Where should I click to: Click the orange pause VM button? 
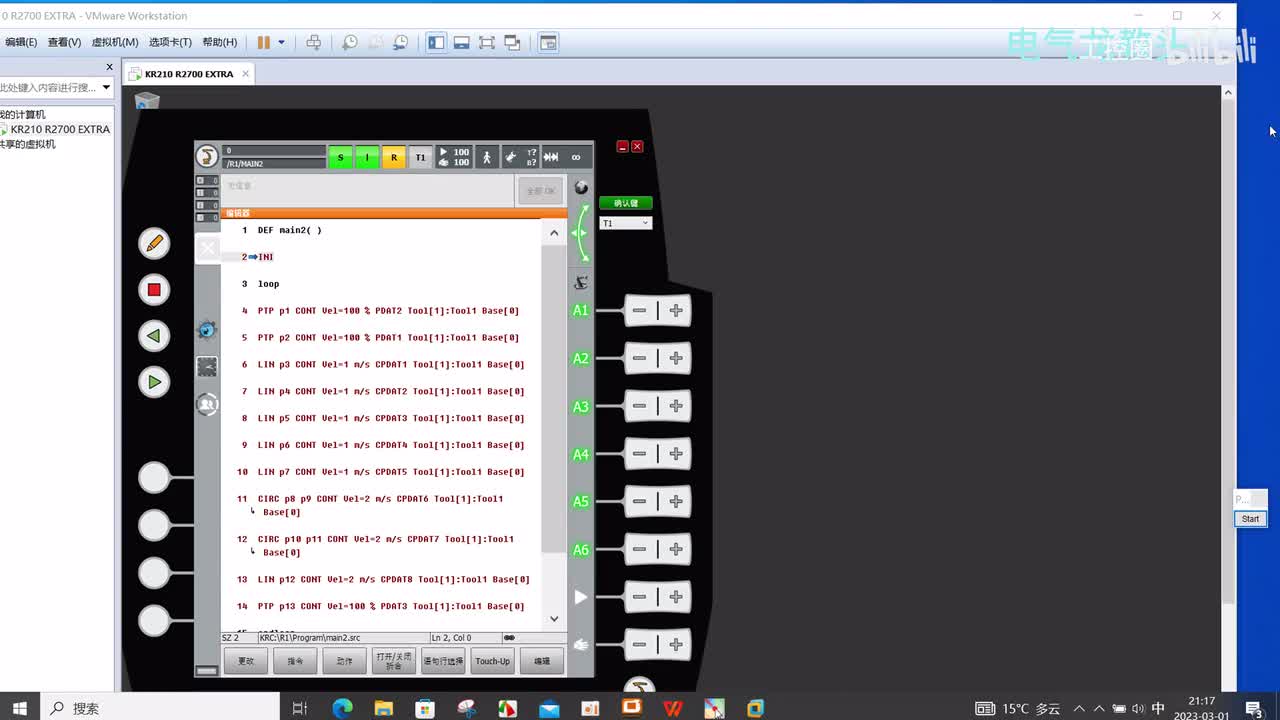264,42
